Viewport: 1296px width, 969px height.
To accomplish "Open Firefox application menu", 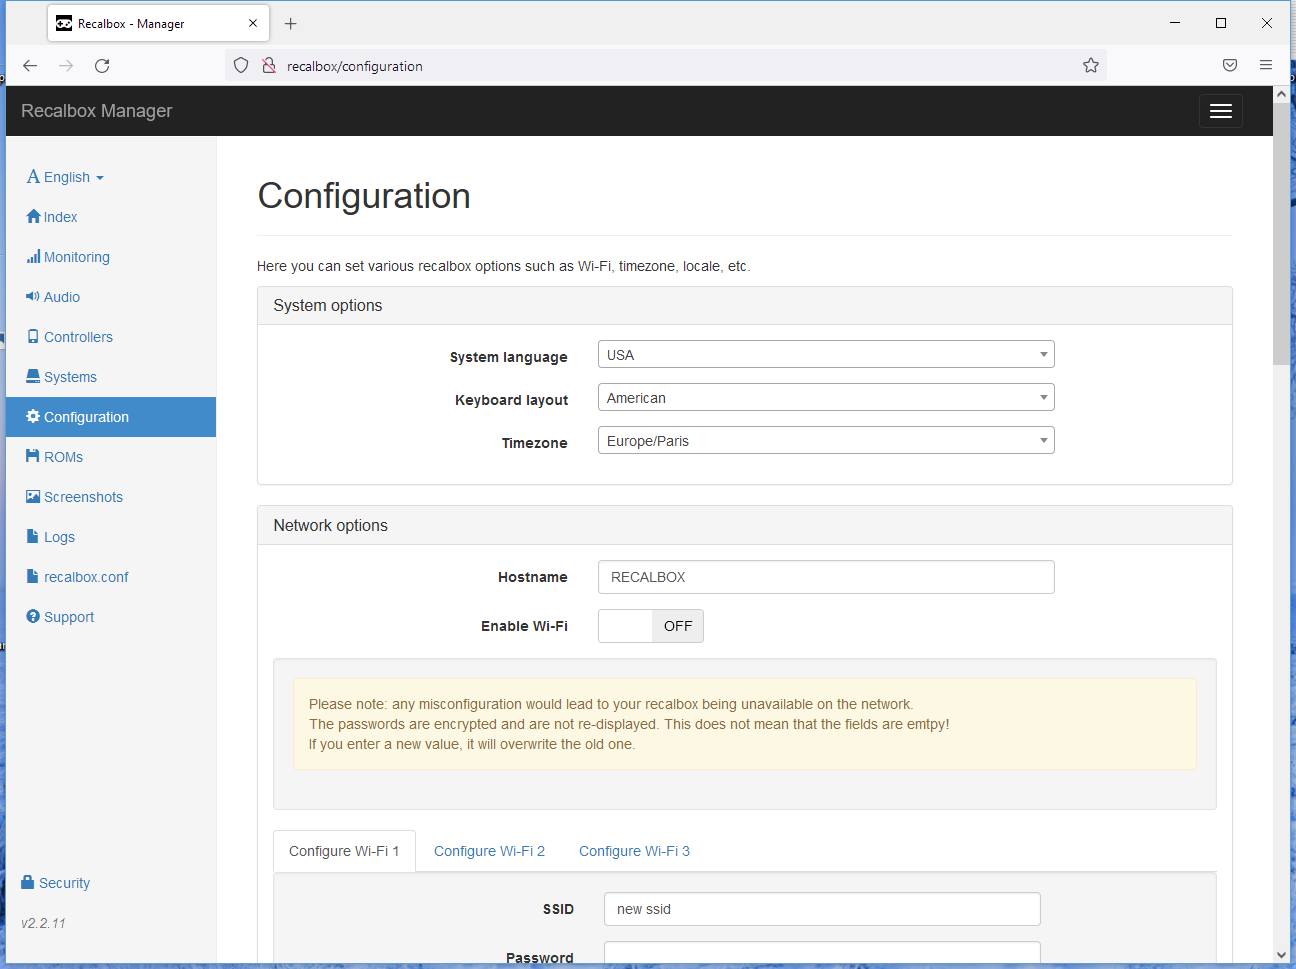I will pos(1266,66).
